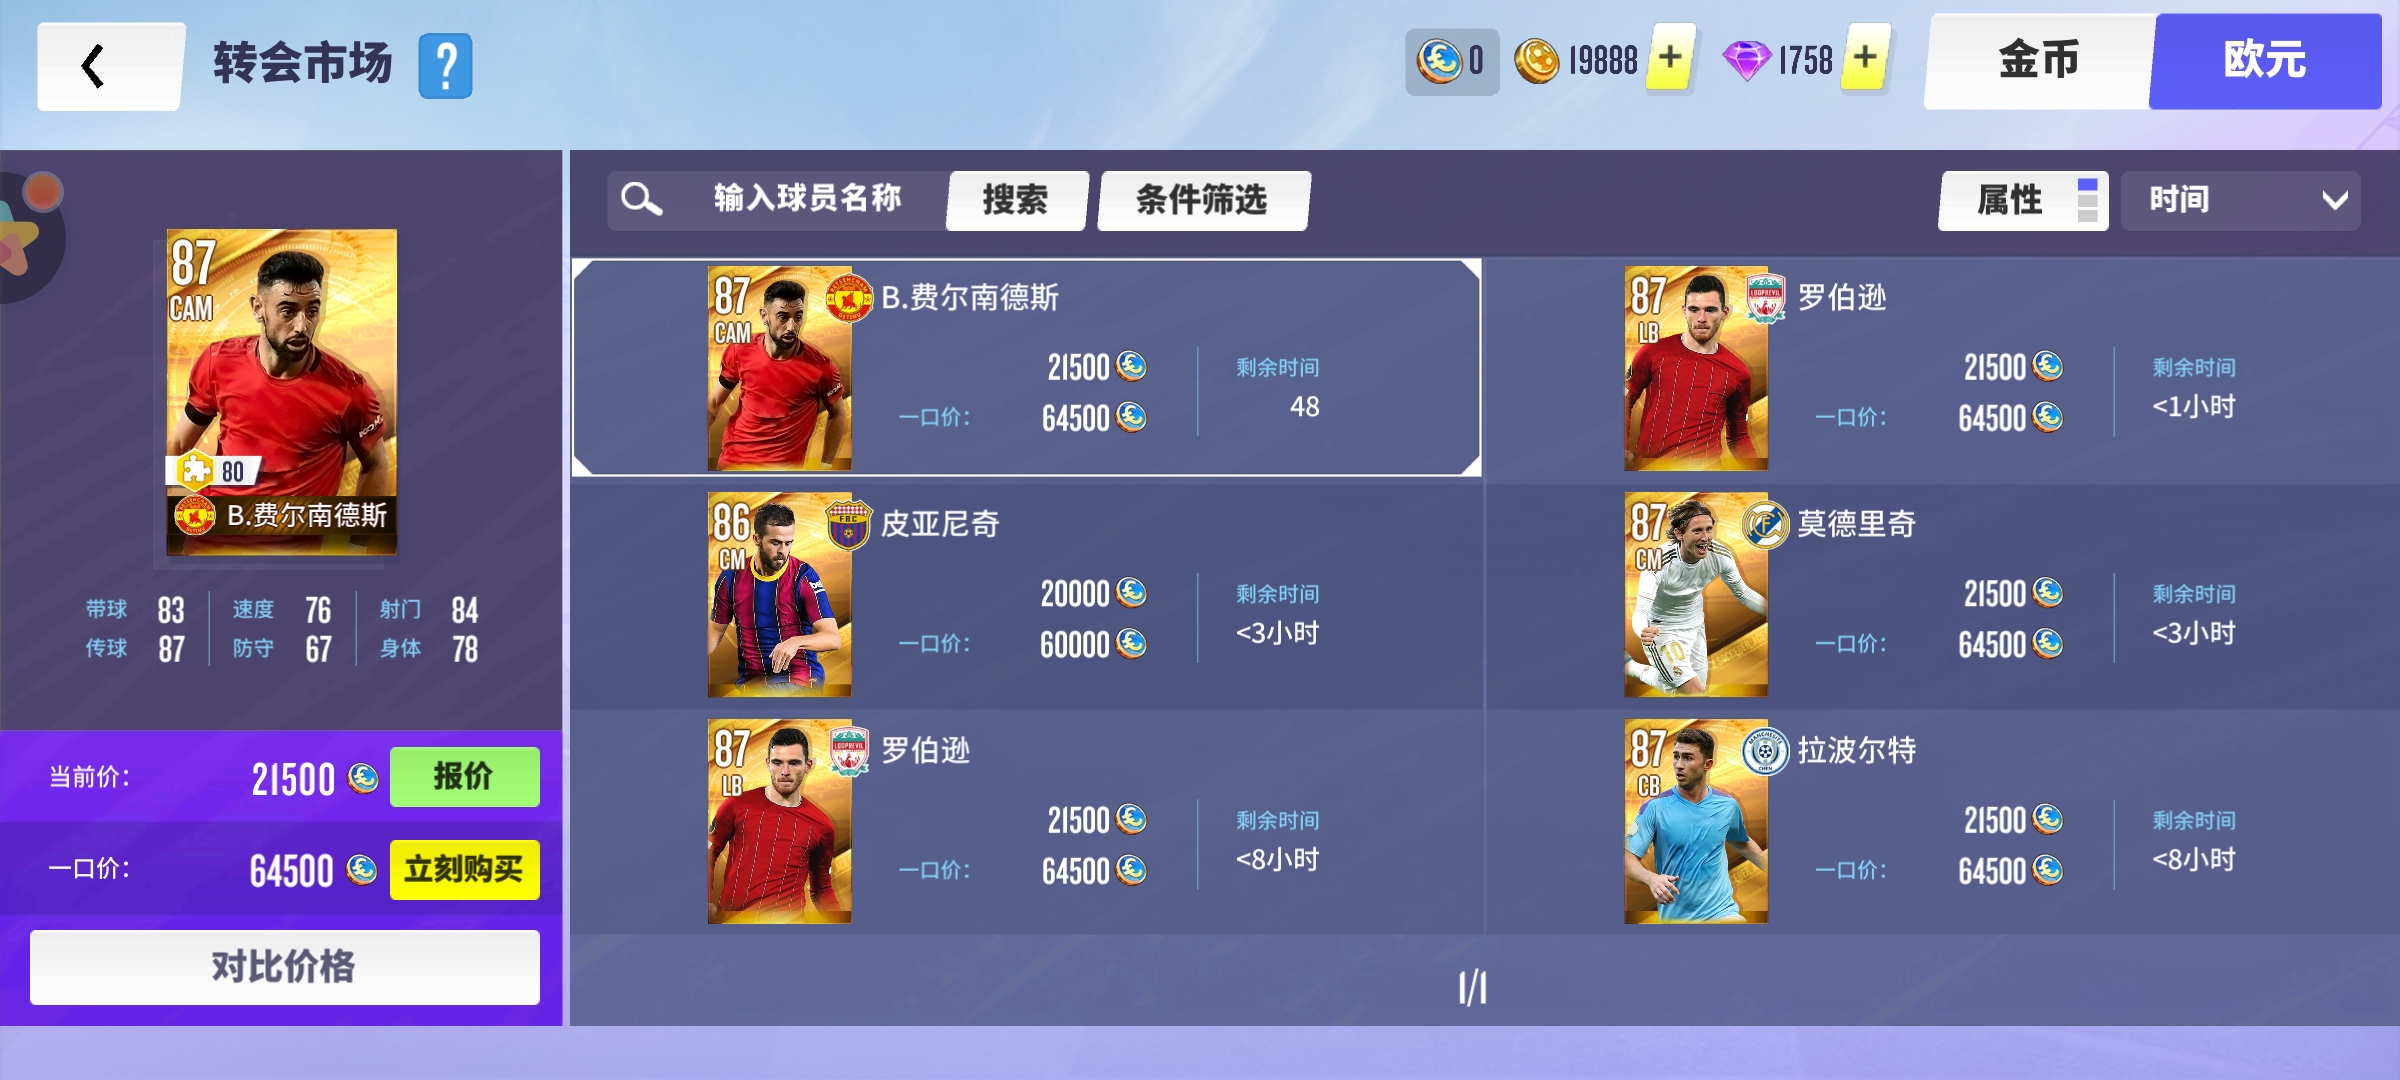The width and height of the screenshot is (2400, 1080).
Task: Open the 条件筛选 filter options
Action: 1203,200
